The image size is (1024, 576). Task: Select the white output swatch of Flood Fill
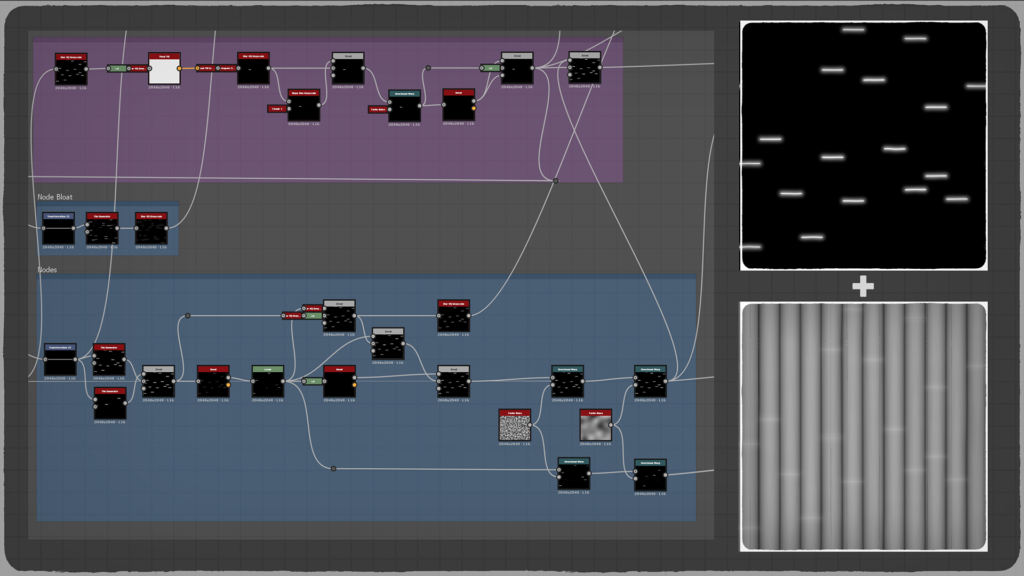(180, 69)
